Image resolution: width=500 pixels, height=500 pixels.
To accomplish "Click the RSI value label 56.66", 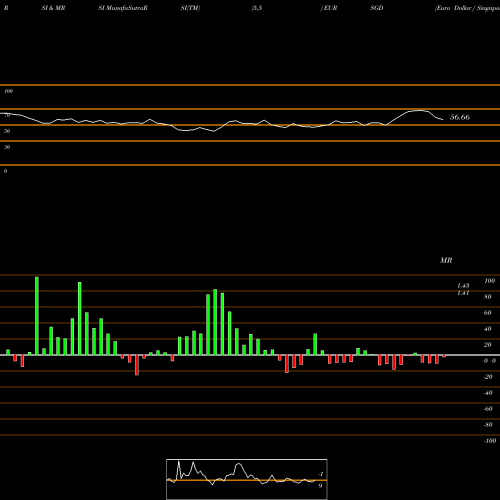I will click(460, 117).
